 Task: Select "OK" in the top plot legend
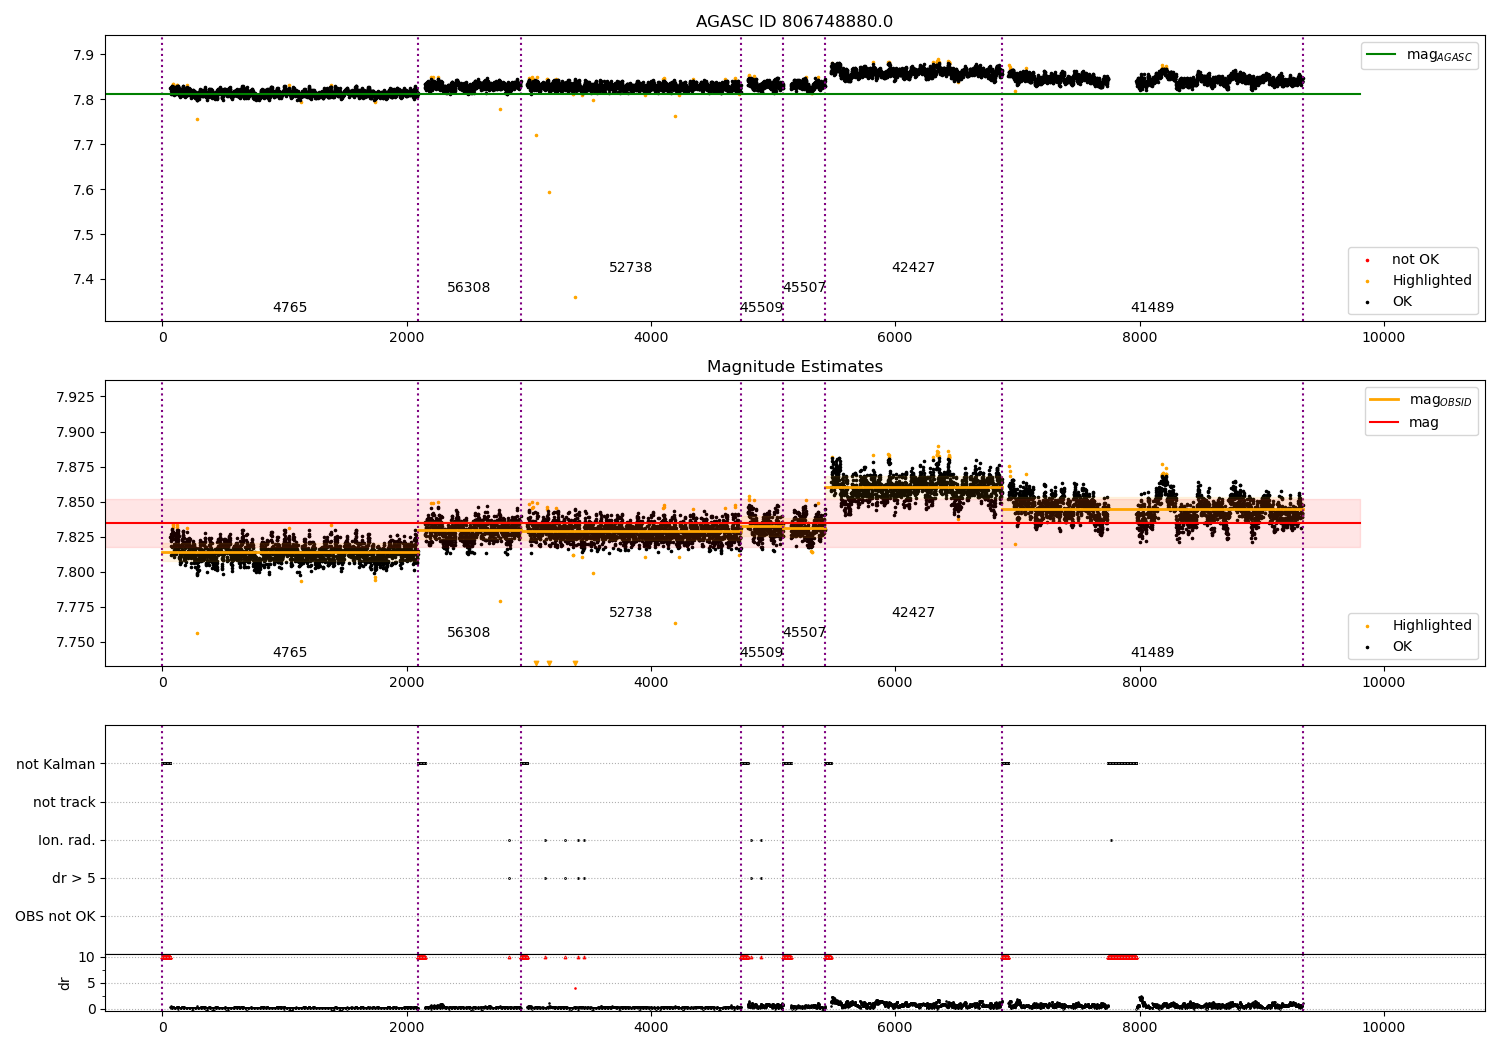click(1402, 301)
